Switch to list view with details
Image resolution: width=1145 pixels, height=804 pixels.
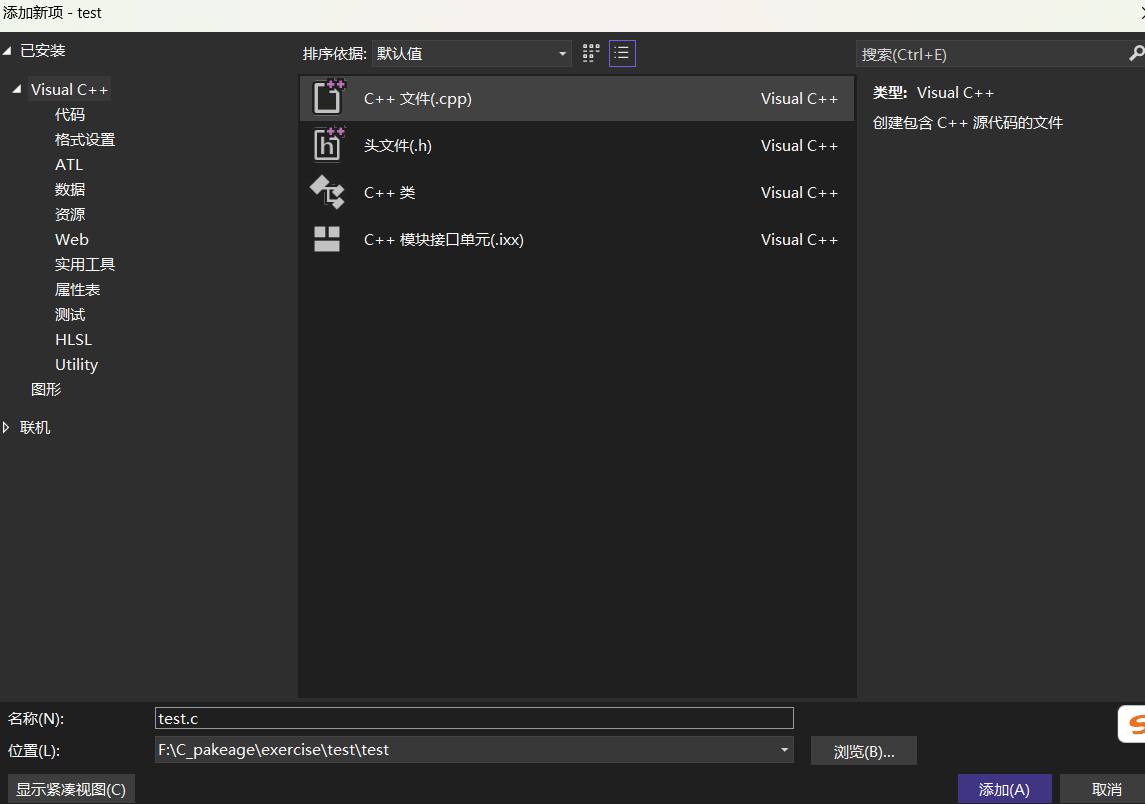(622, 53)
